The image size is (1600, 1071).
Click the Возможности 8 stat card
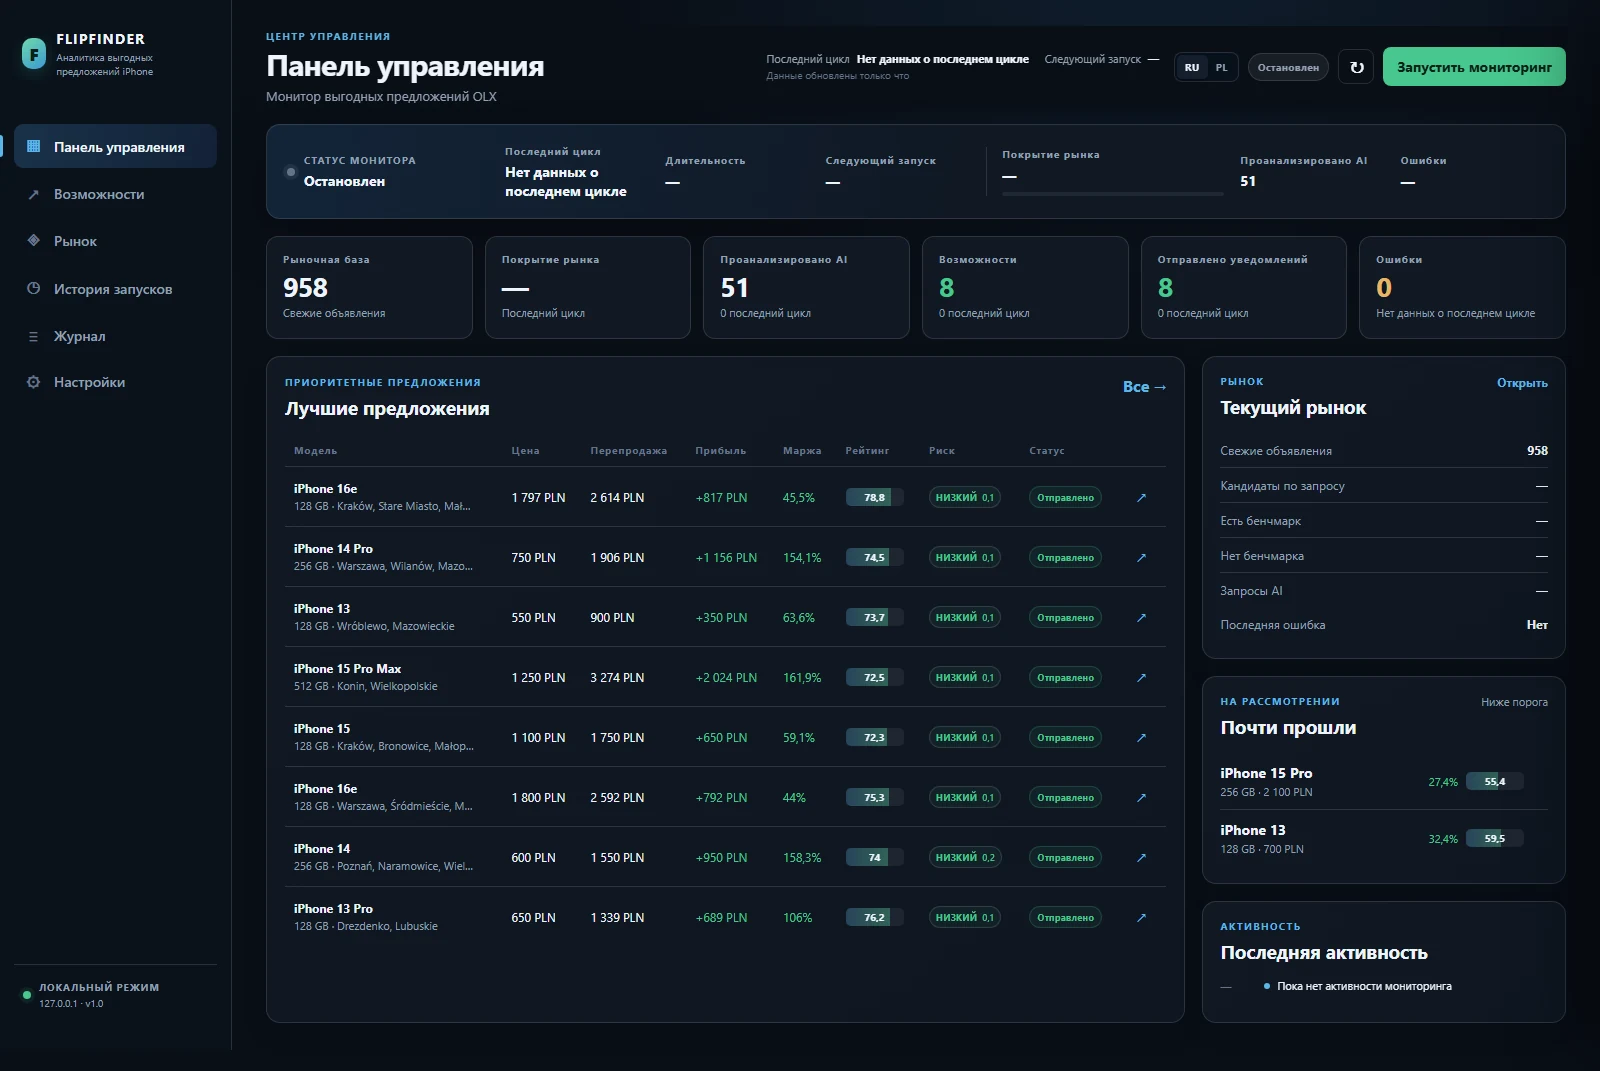[x=1025, y=287]
